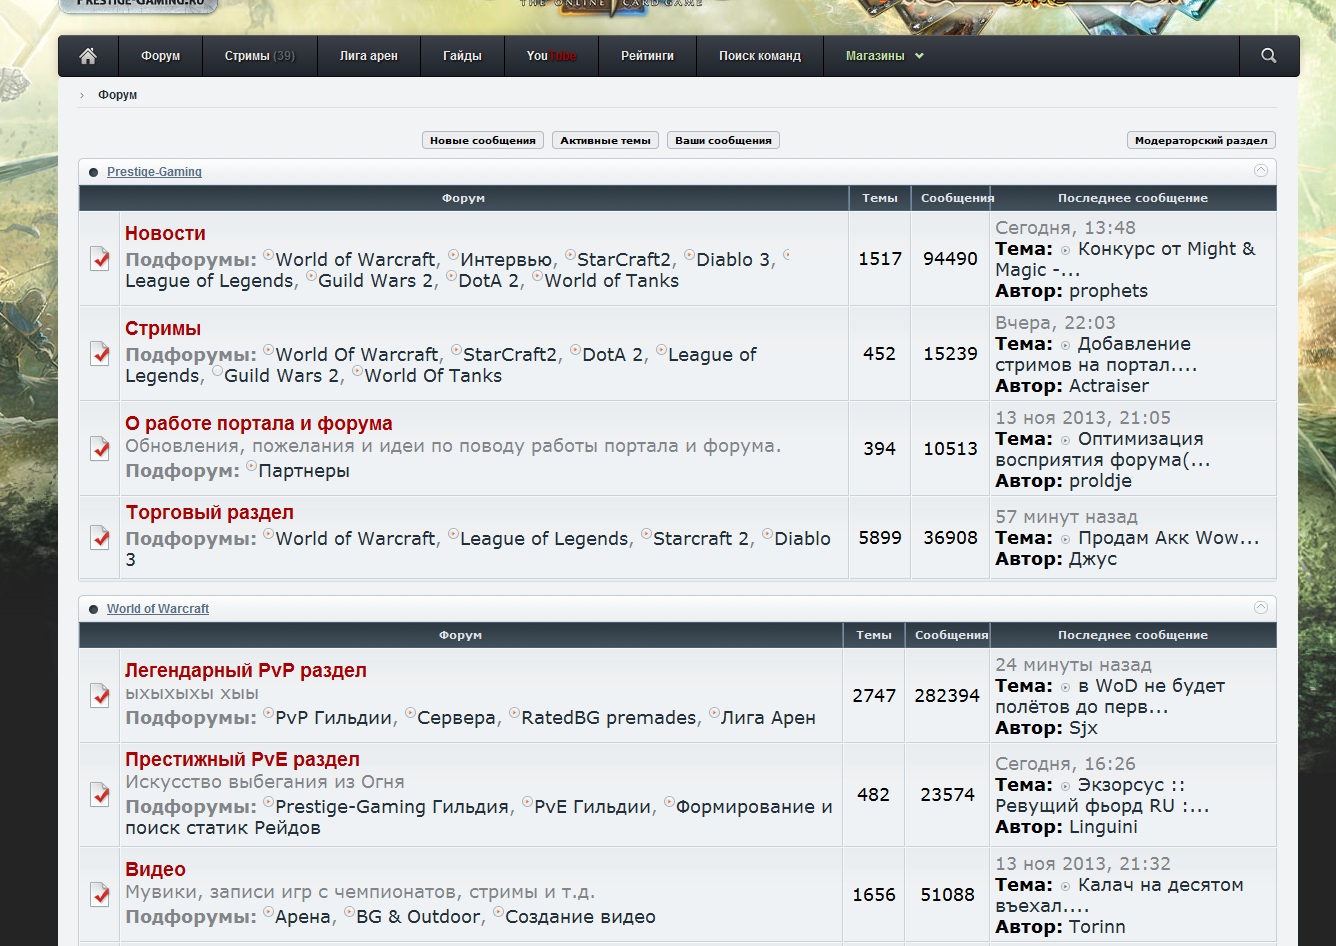
Task: Click the status icon of the Новости forum
Action: pyautogui.click(x=100, y=259)
